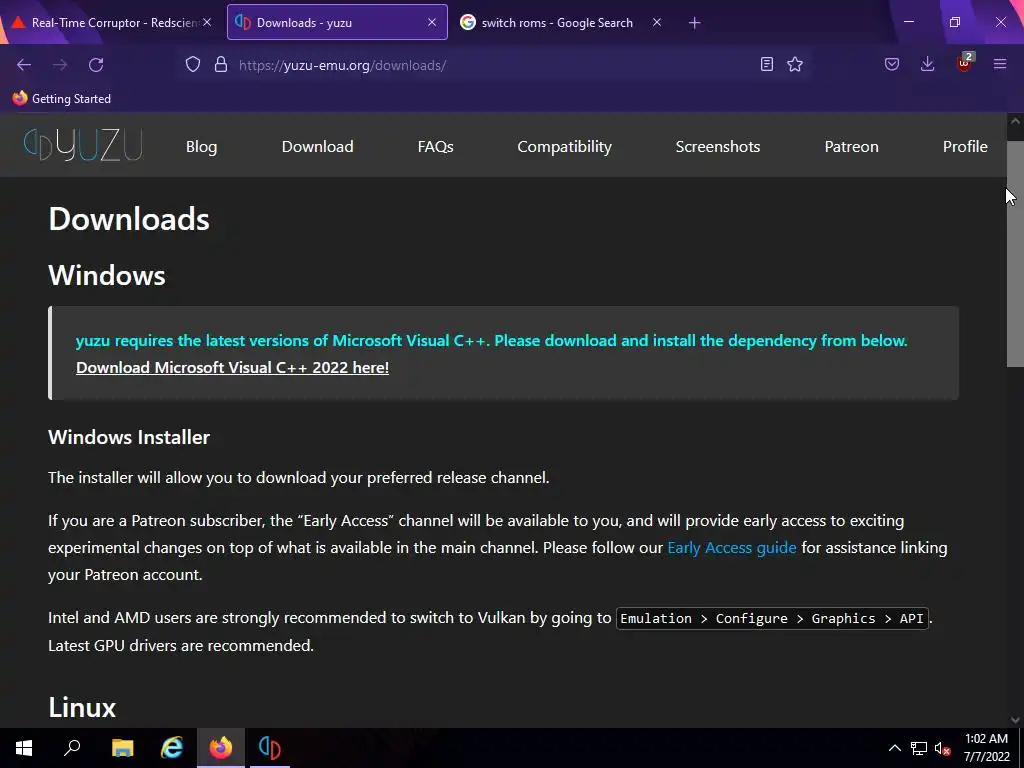The image size is (1024, 768).
Task: Open the Compatibility page
Action: (x=564, y=147)
